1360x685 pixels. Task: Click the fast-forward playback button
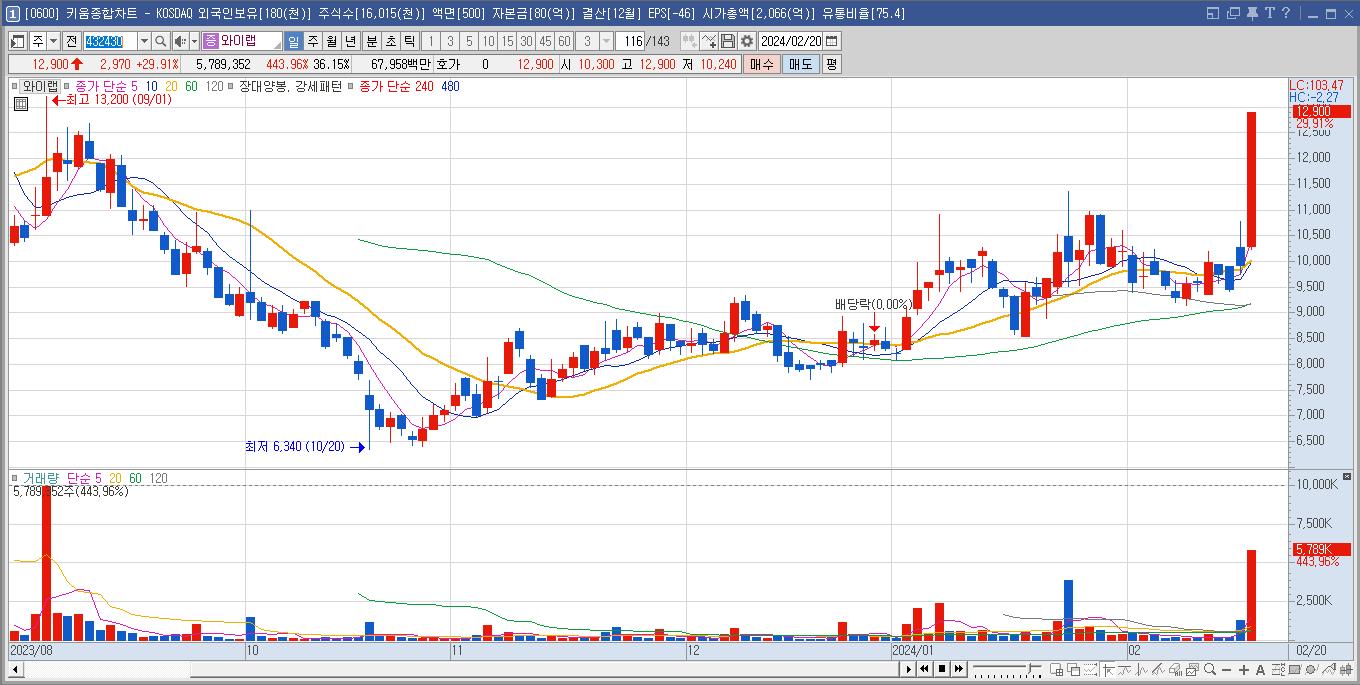(x=959, y=669)
